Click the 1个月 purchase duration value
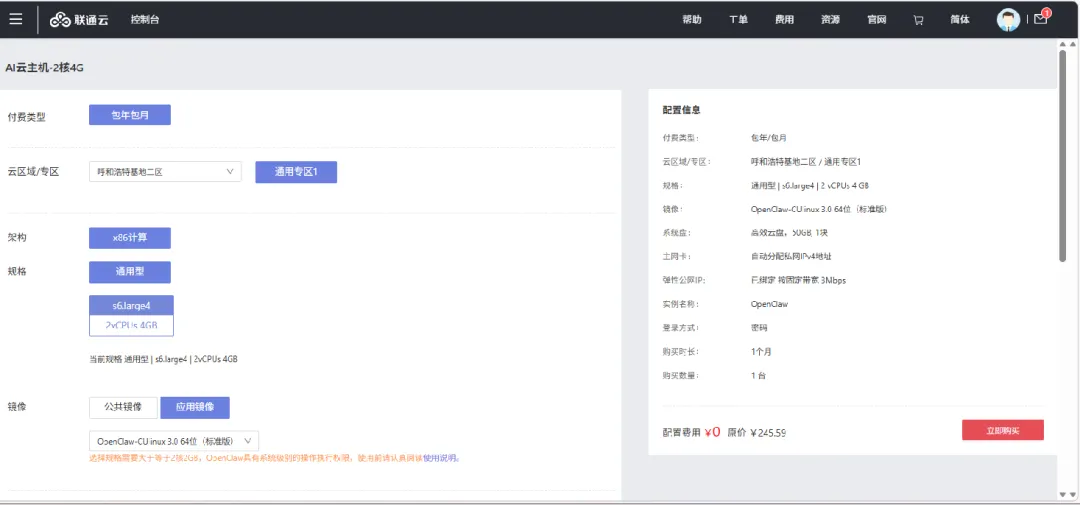The image size is (1080, 505). 761,352
